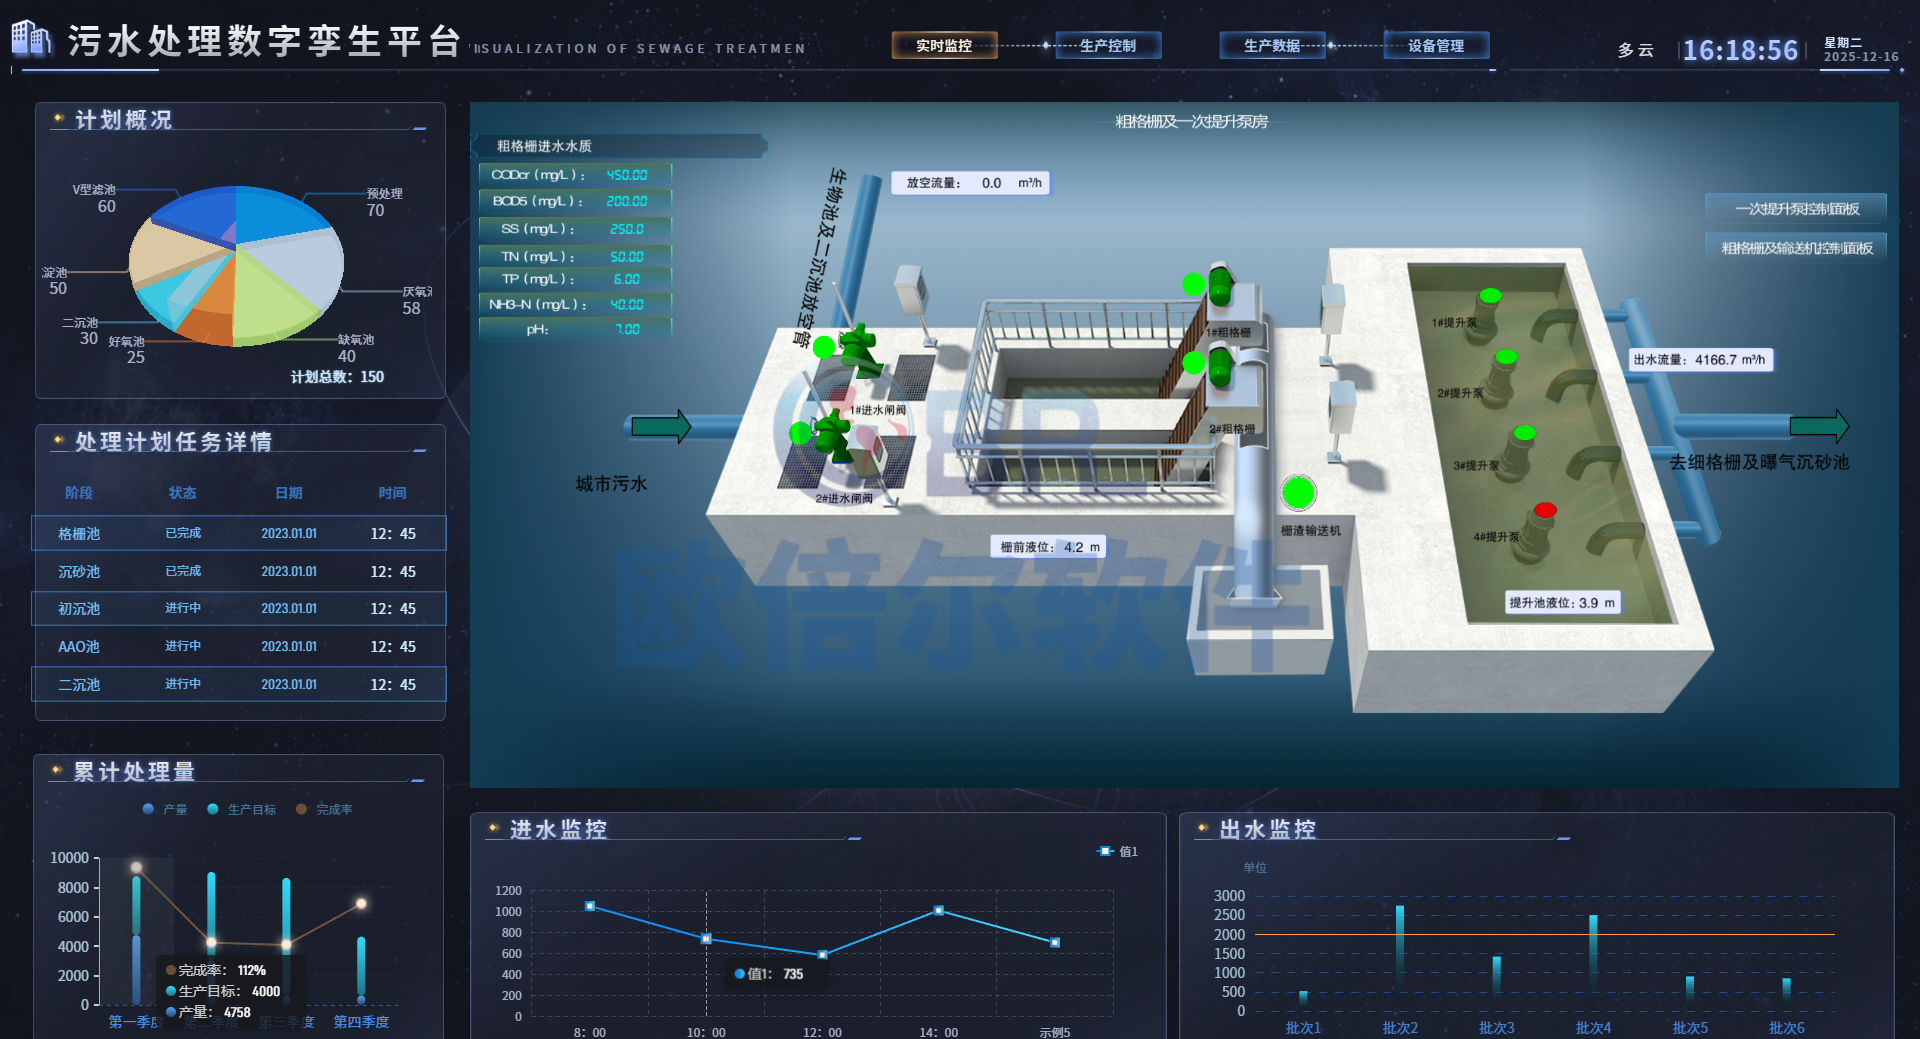Toggle the 完成率 legend series
The image size is (1920, 1039).
pyautogui.click(x=324, y=809)
